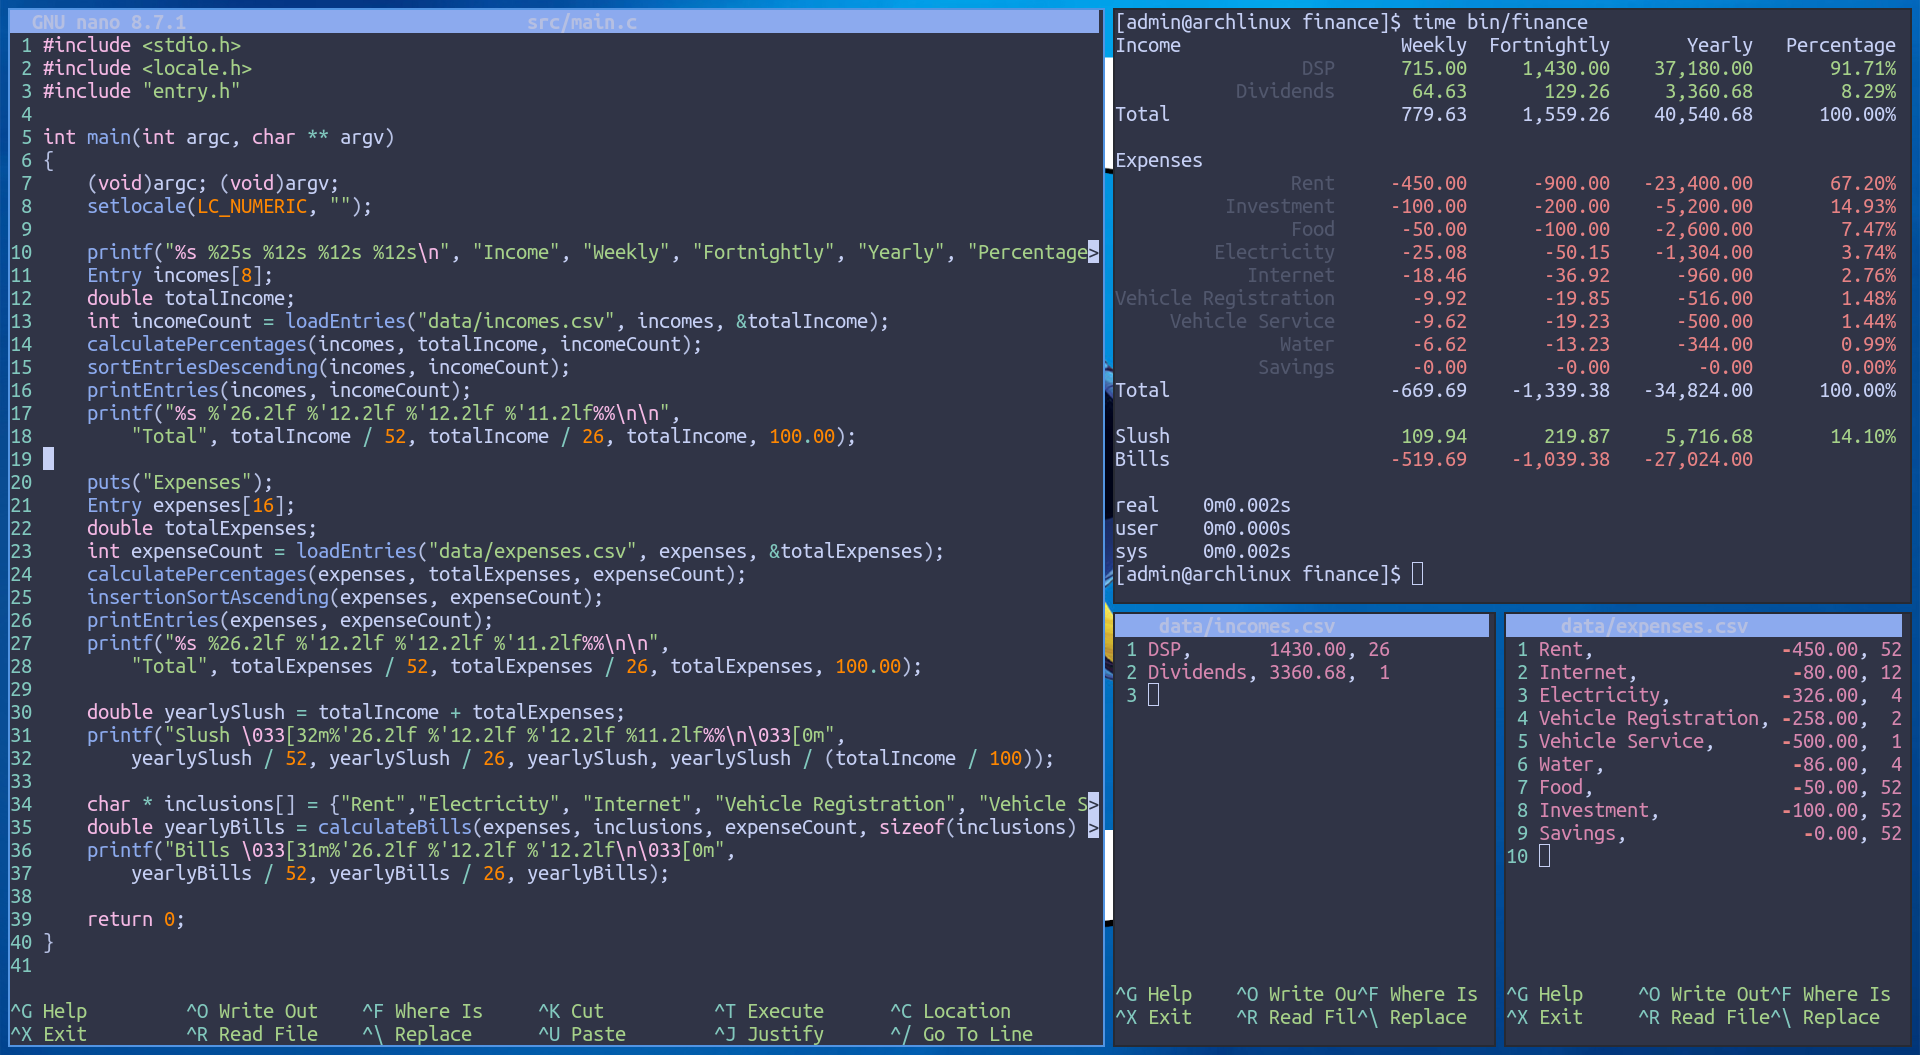This screenshot has height=1055, width=1920.
Task: Click the 'return 0;' line
Action: click(x=136, y=919)
